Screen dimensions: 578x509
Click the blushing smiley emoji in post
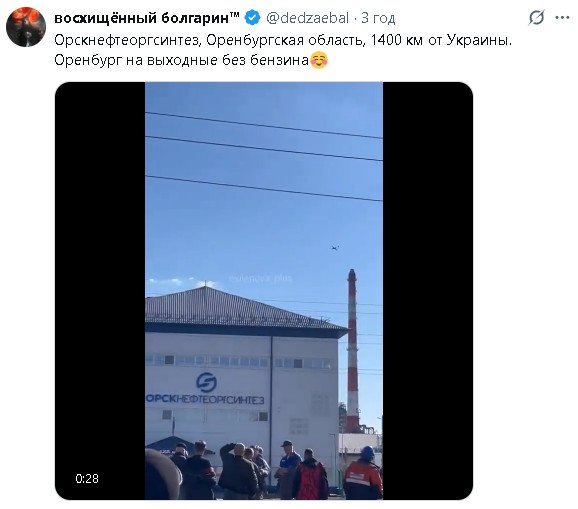point(319,60)
